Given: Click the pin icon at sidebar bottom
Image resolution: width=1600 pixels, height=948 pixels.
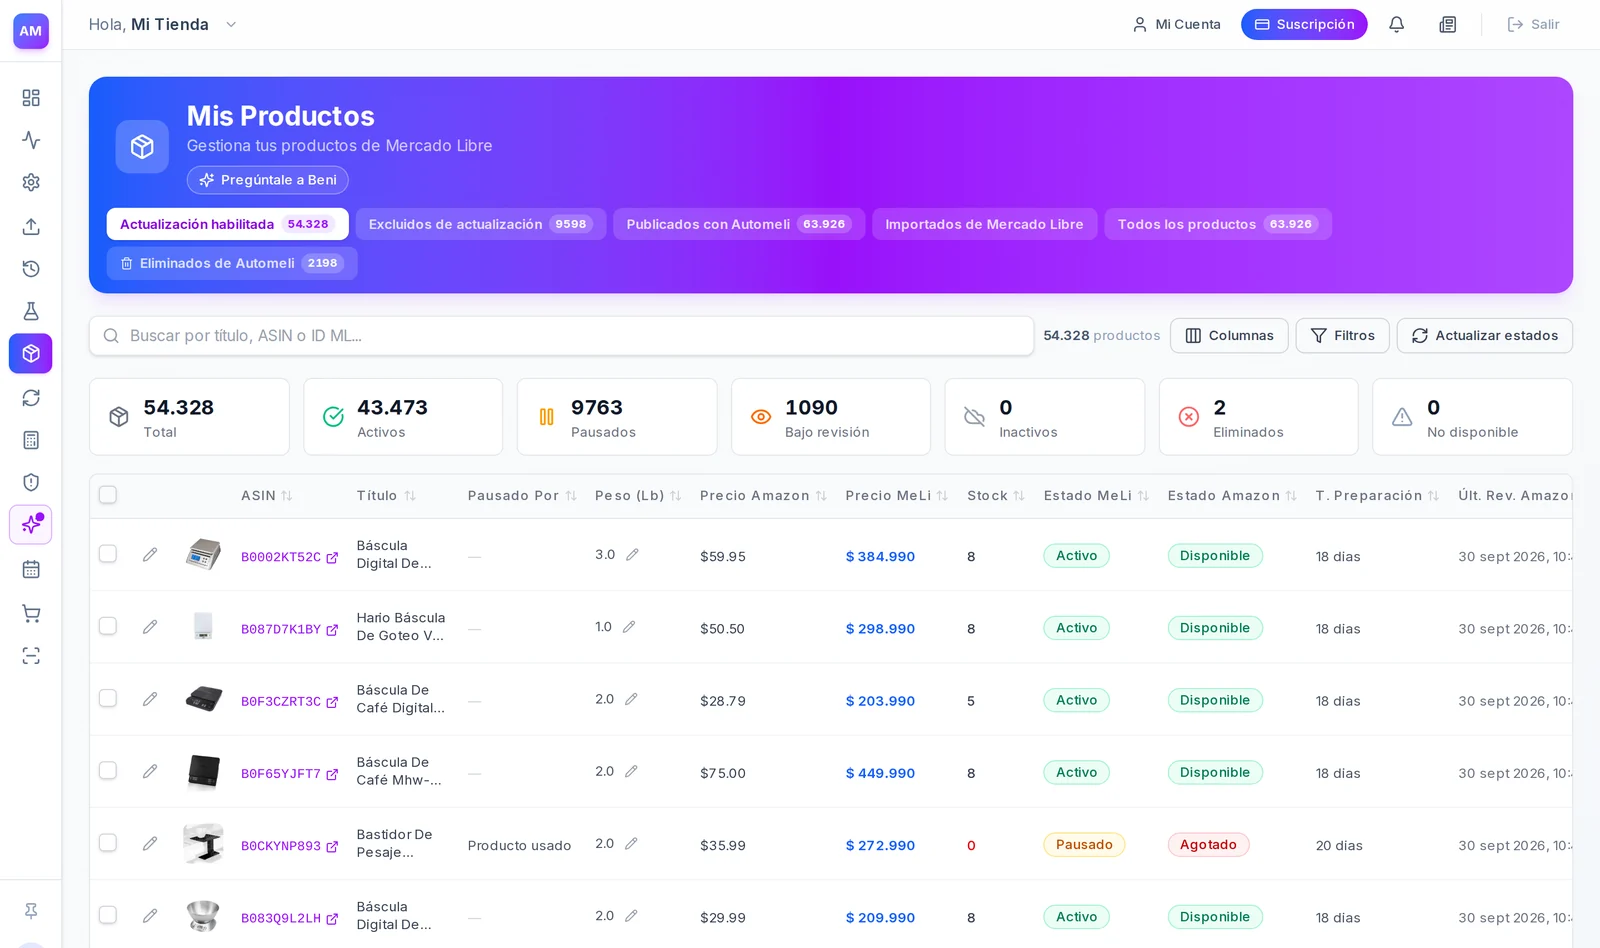Looking at the screenshot, I should (31, 911).
